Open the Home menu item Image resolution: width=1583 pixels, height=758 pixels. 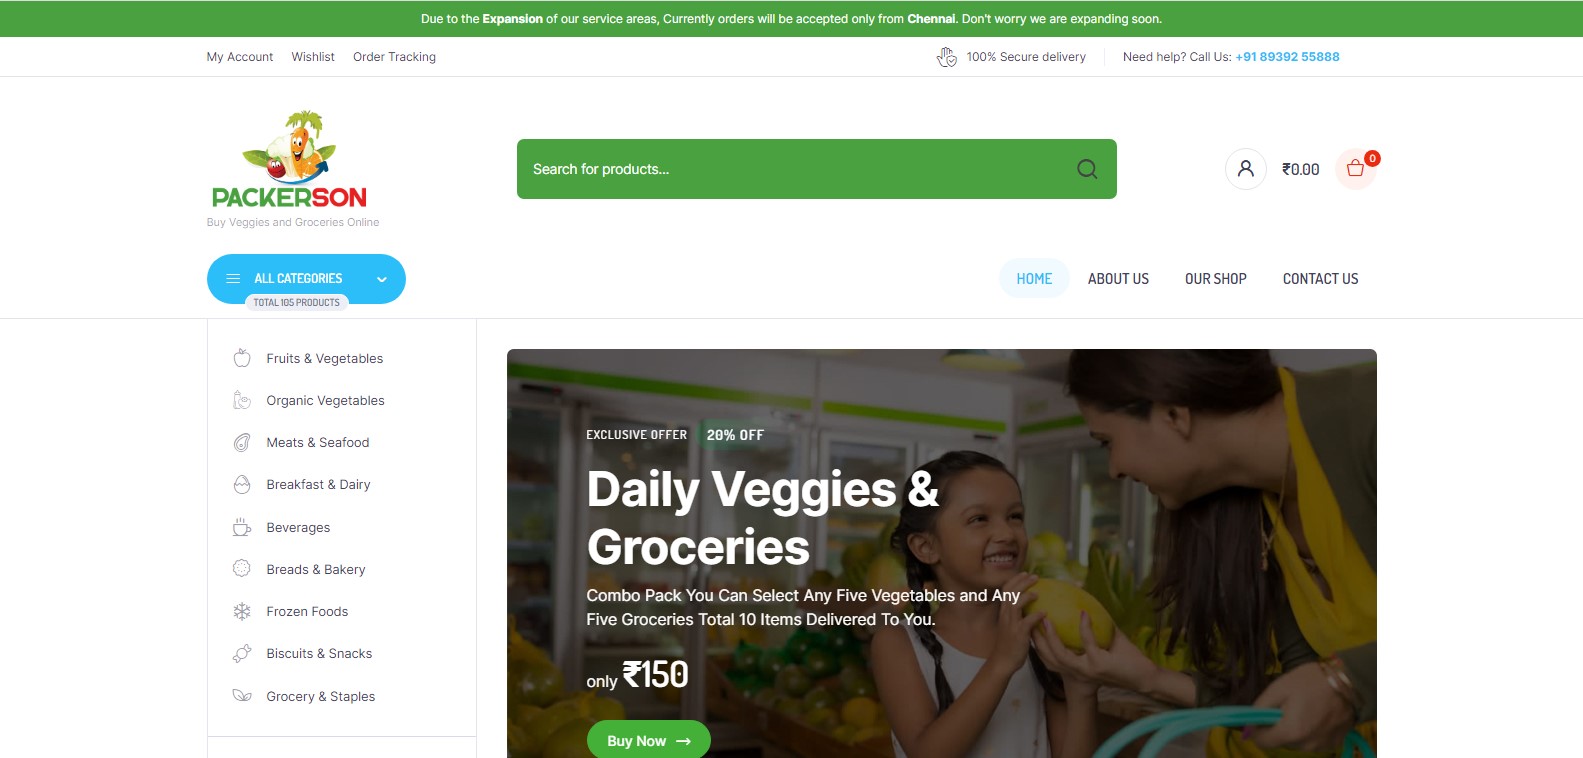[1034, 279]
